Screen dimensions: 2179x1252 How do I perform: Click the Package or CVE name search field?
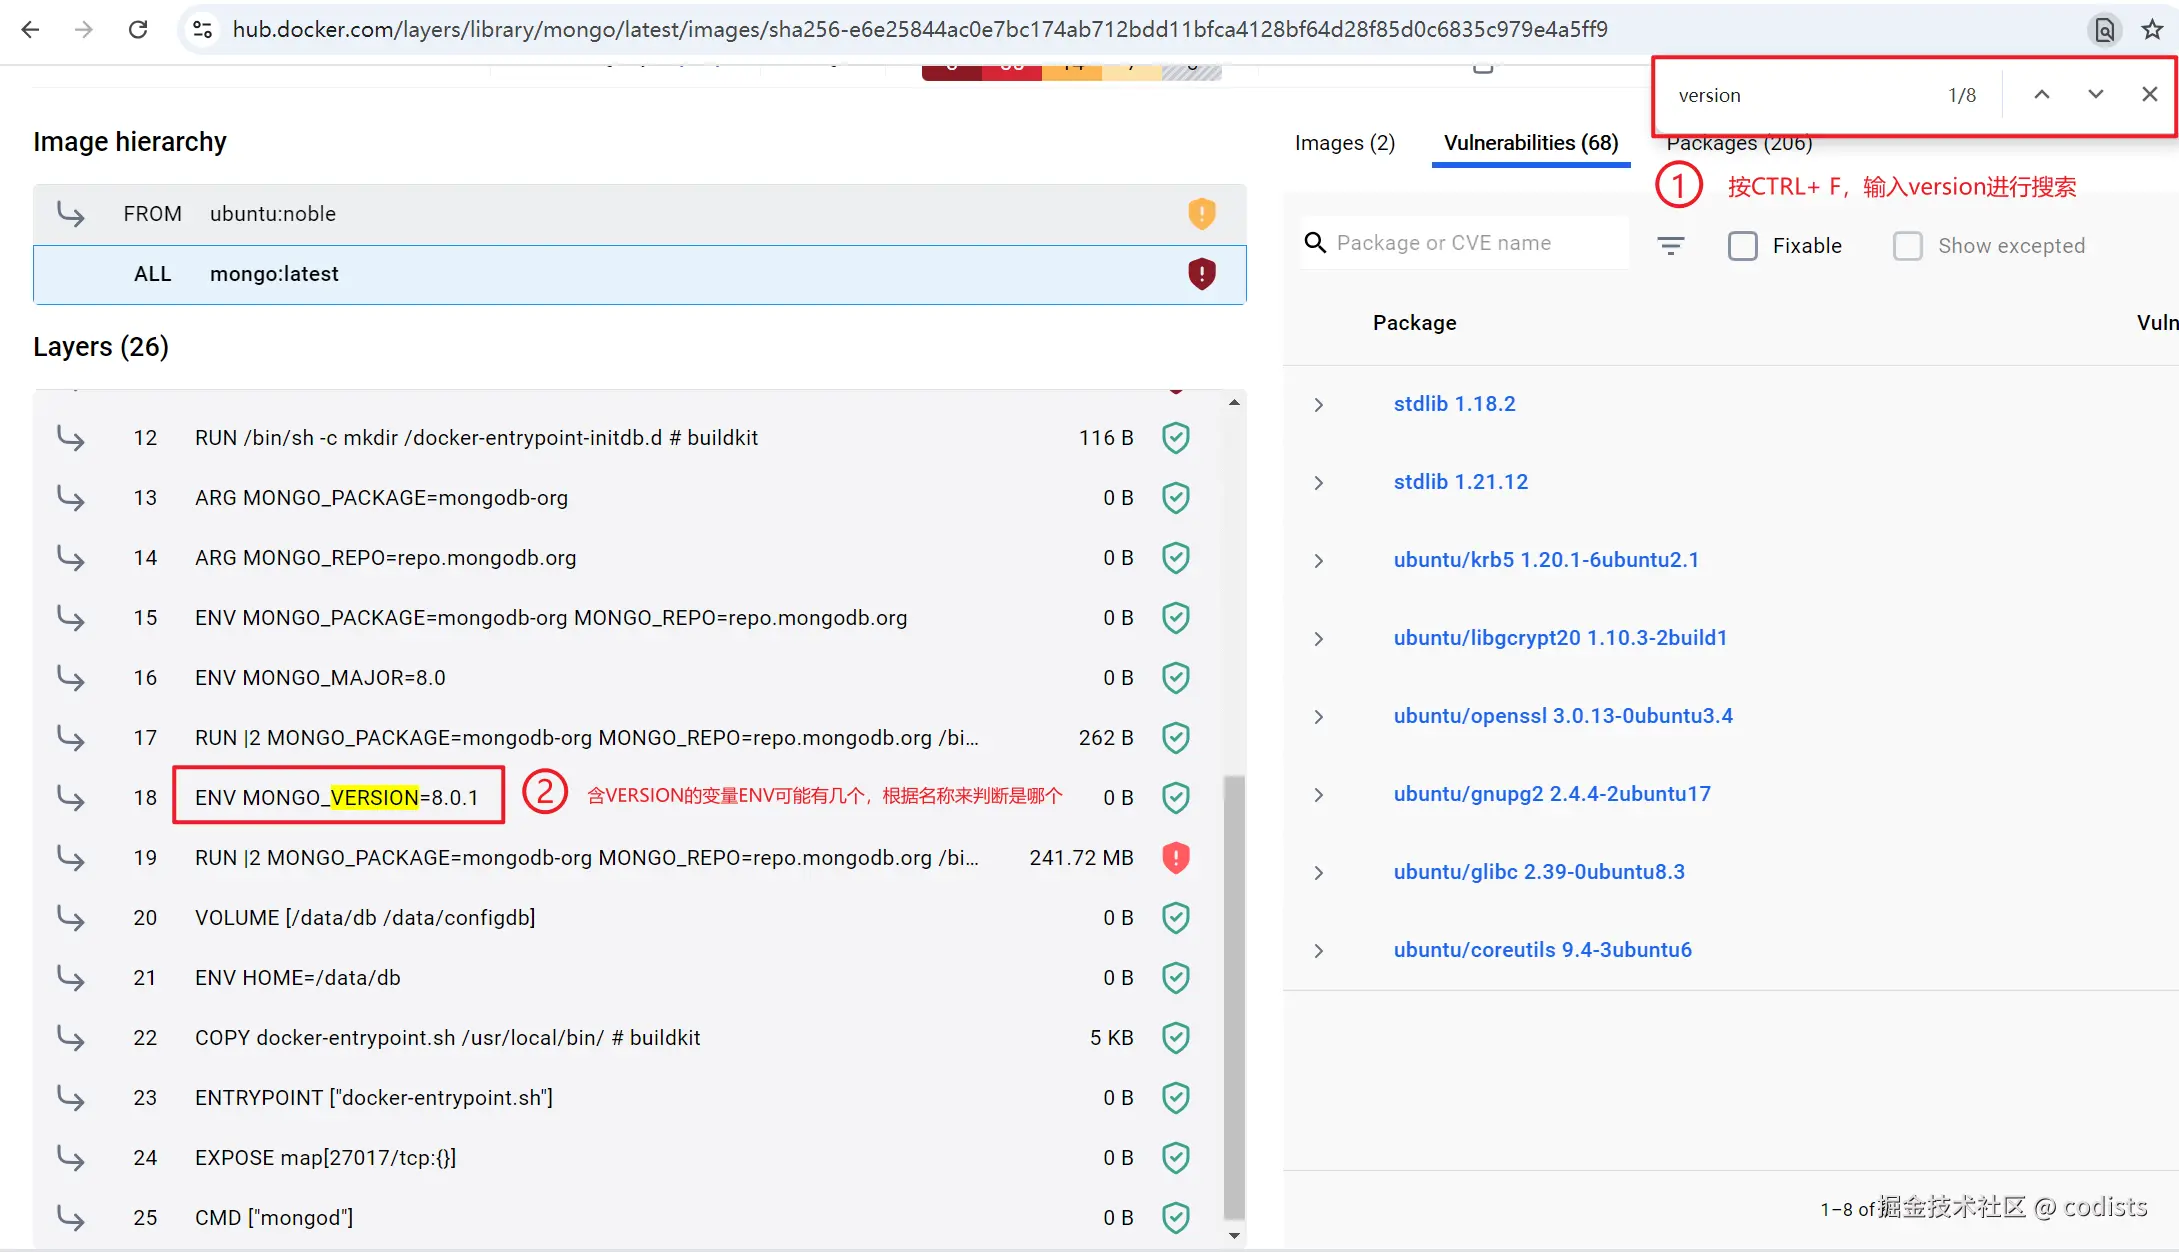[x=1460, y=242]
